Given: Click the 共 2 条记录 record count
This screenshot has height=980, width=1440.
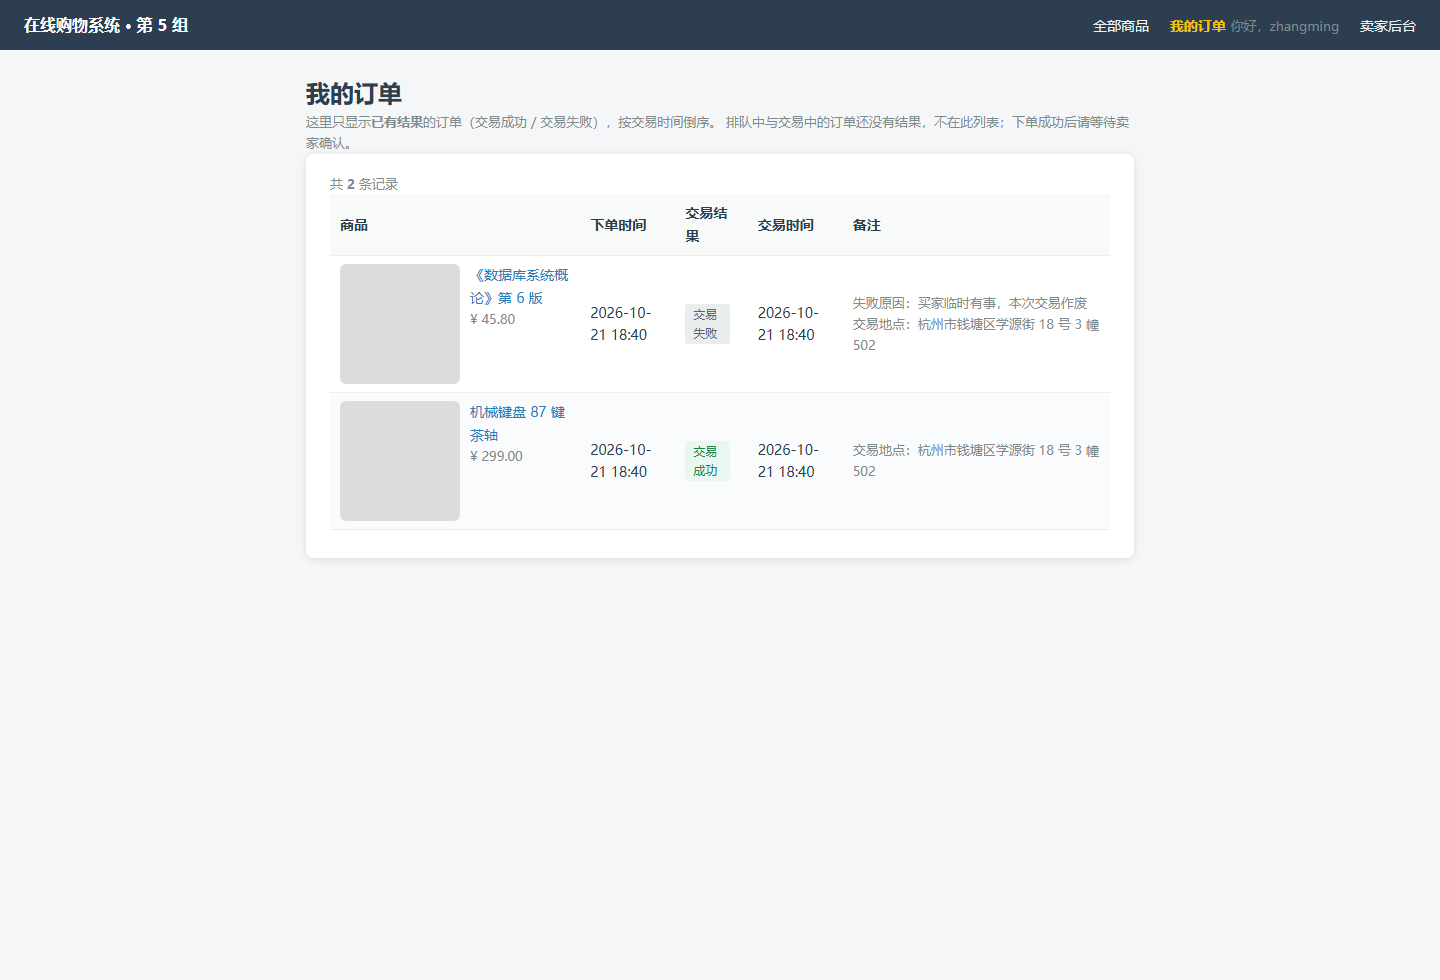Looking at the screenshot, I should (x=364, y=184).
